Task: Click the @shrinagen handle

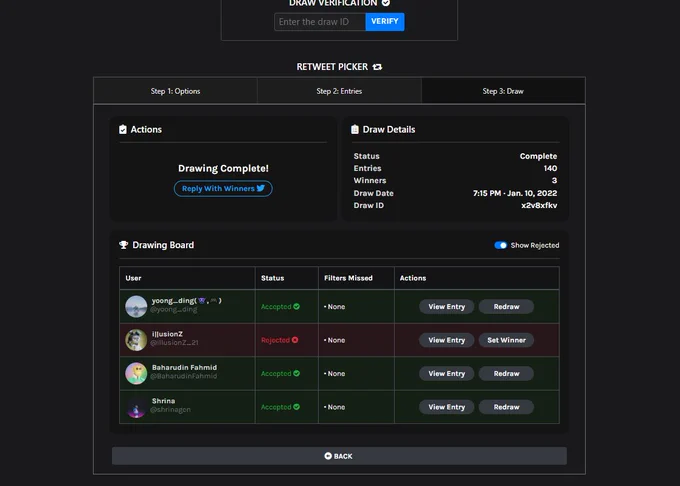Action: click(x=170, y=410)
